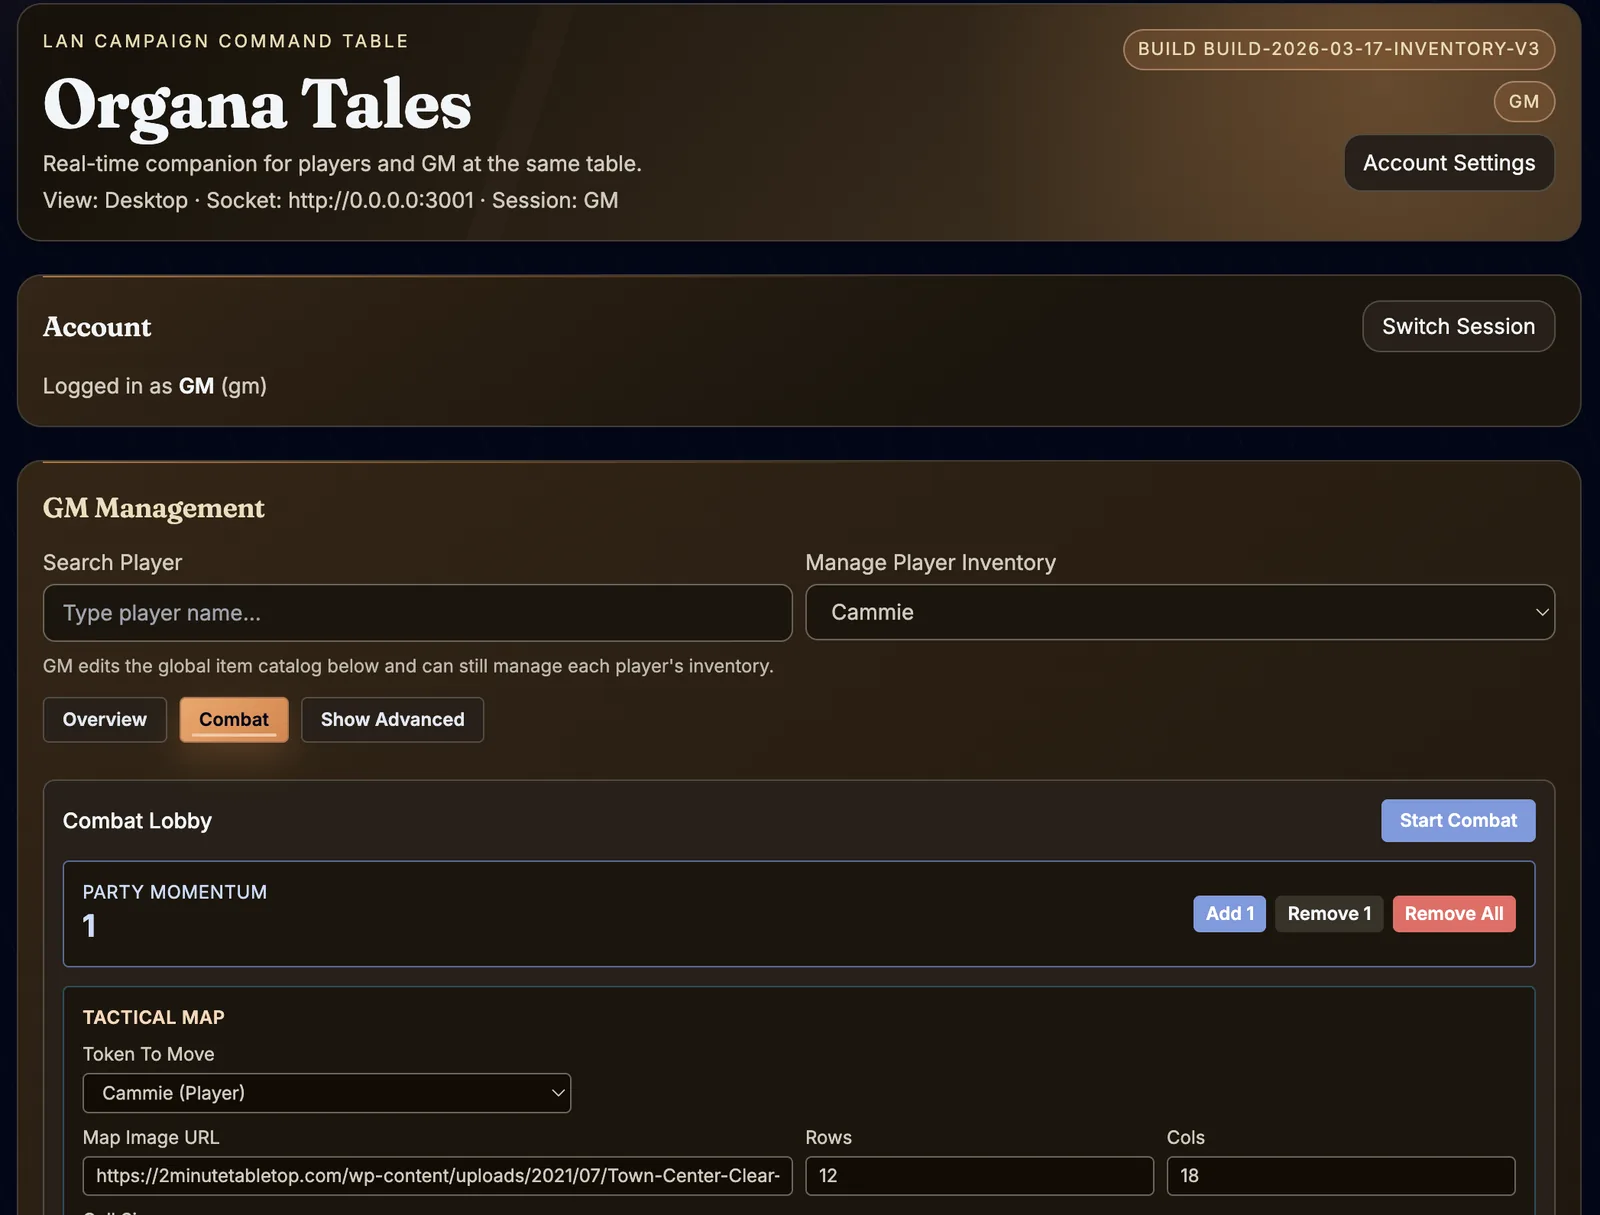Click the Switch Session button
This screenshot has height=1215, width=1600.
[1458, 327]
